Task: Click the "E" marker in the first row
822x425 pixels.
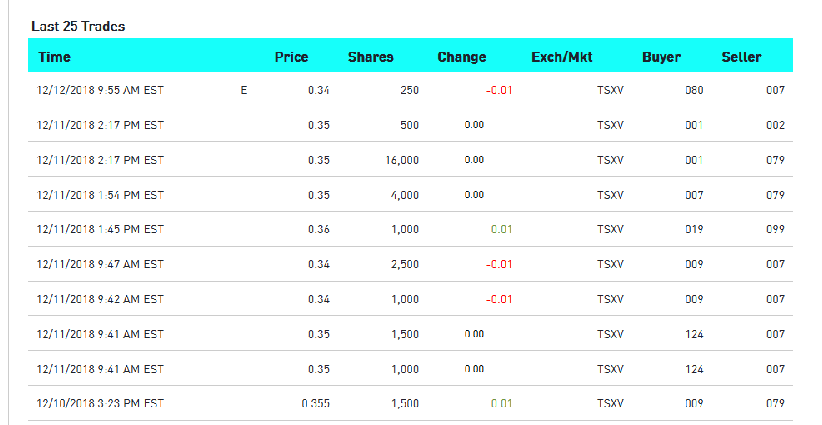Action: 243,91
